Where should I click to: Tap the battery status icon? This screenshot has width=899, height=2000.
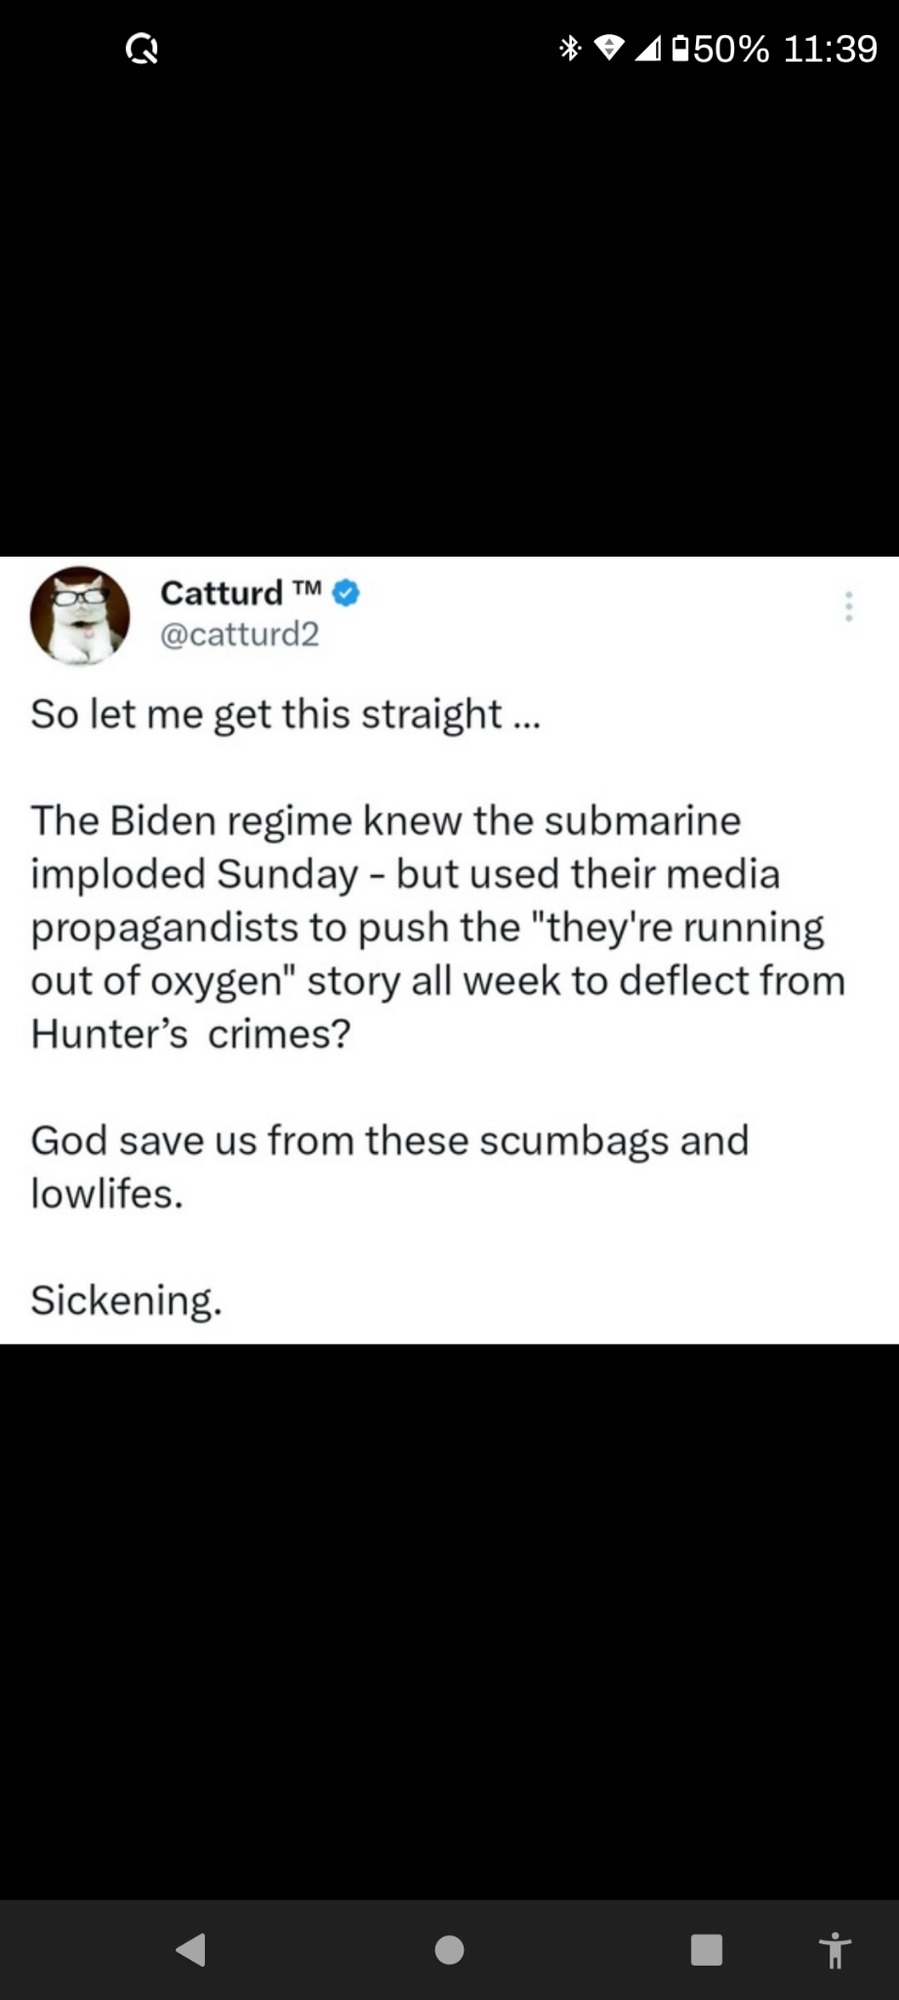click(x=680, y=47)
